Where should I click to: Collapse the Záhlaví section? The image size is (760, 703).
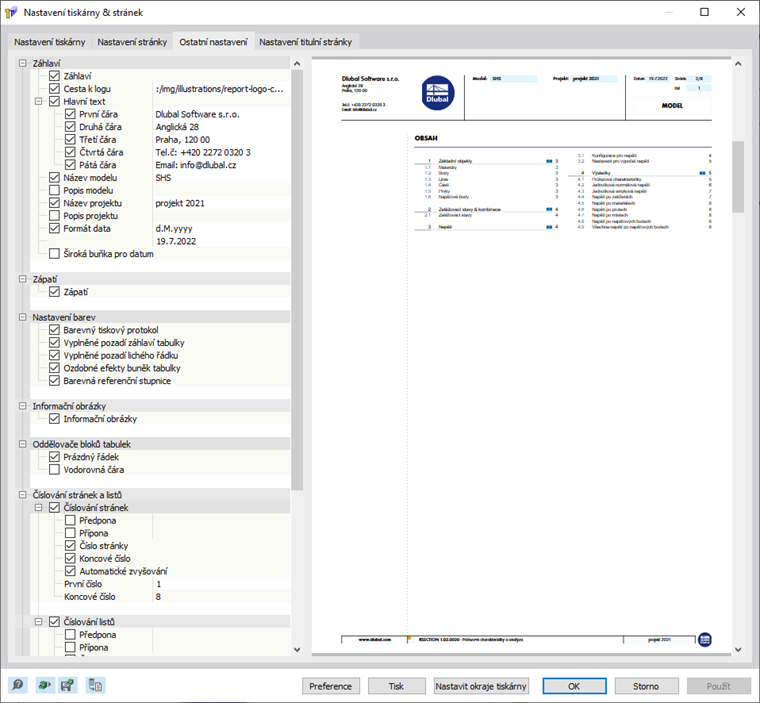[x=22, y=63]
